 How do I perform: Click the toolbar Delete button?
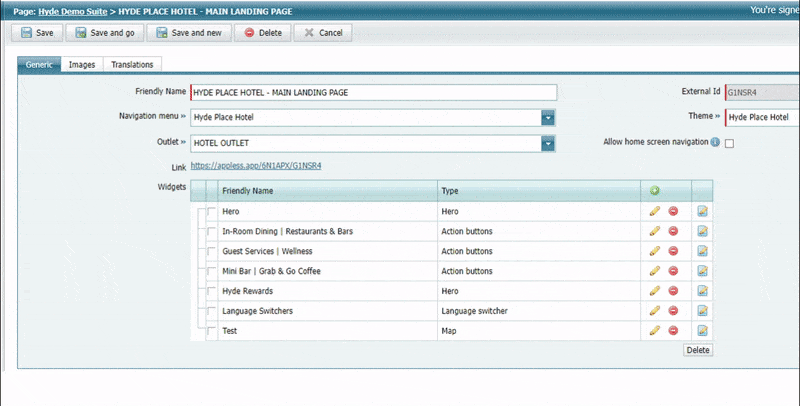[x=263, y=33]
